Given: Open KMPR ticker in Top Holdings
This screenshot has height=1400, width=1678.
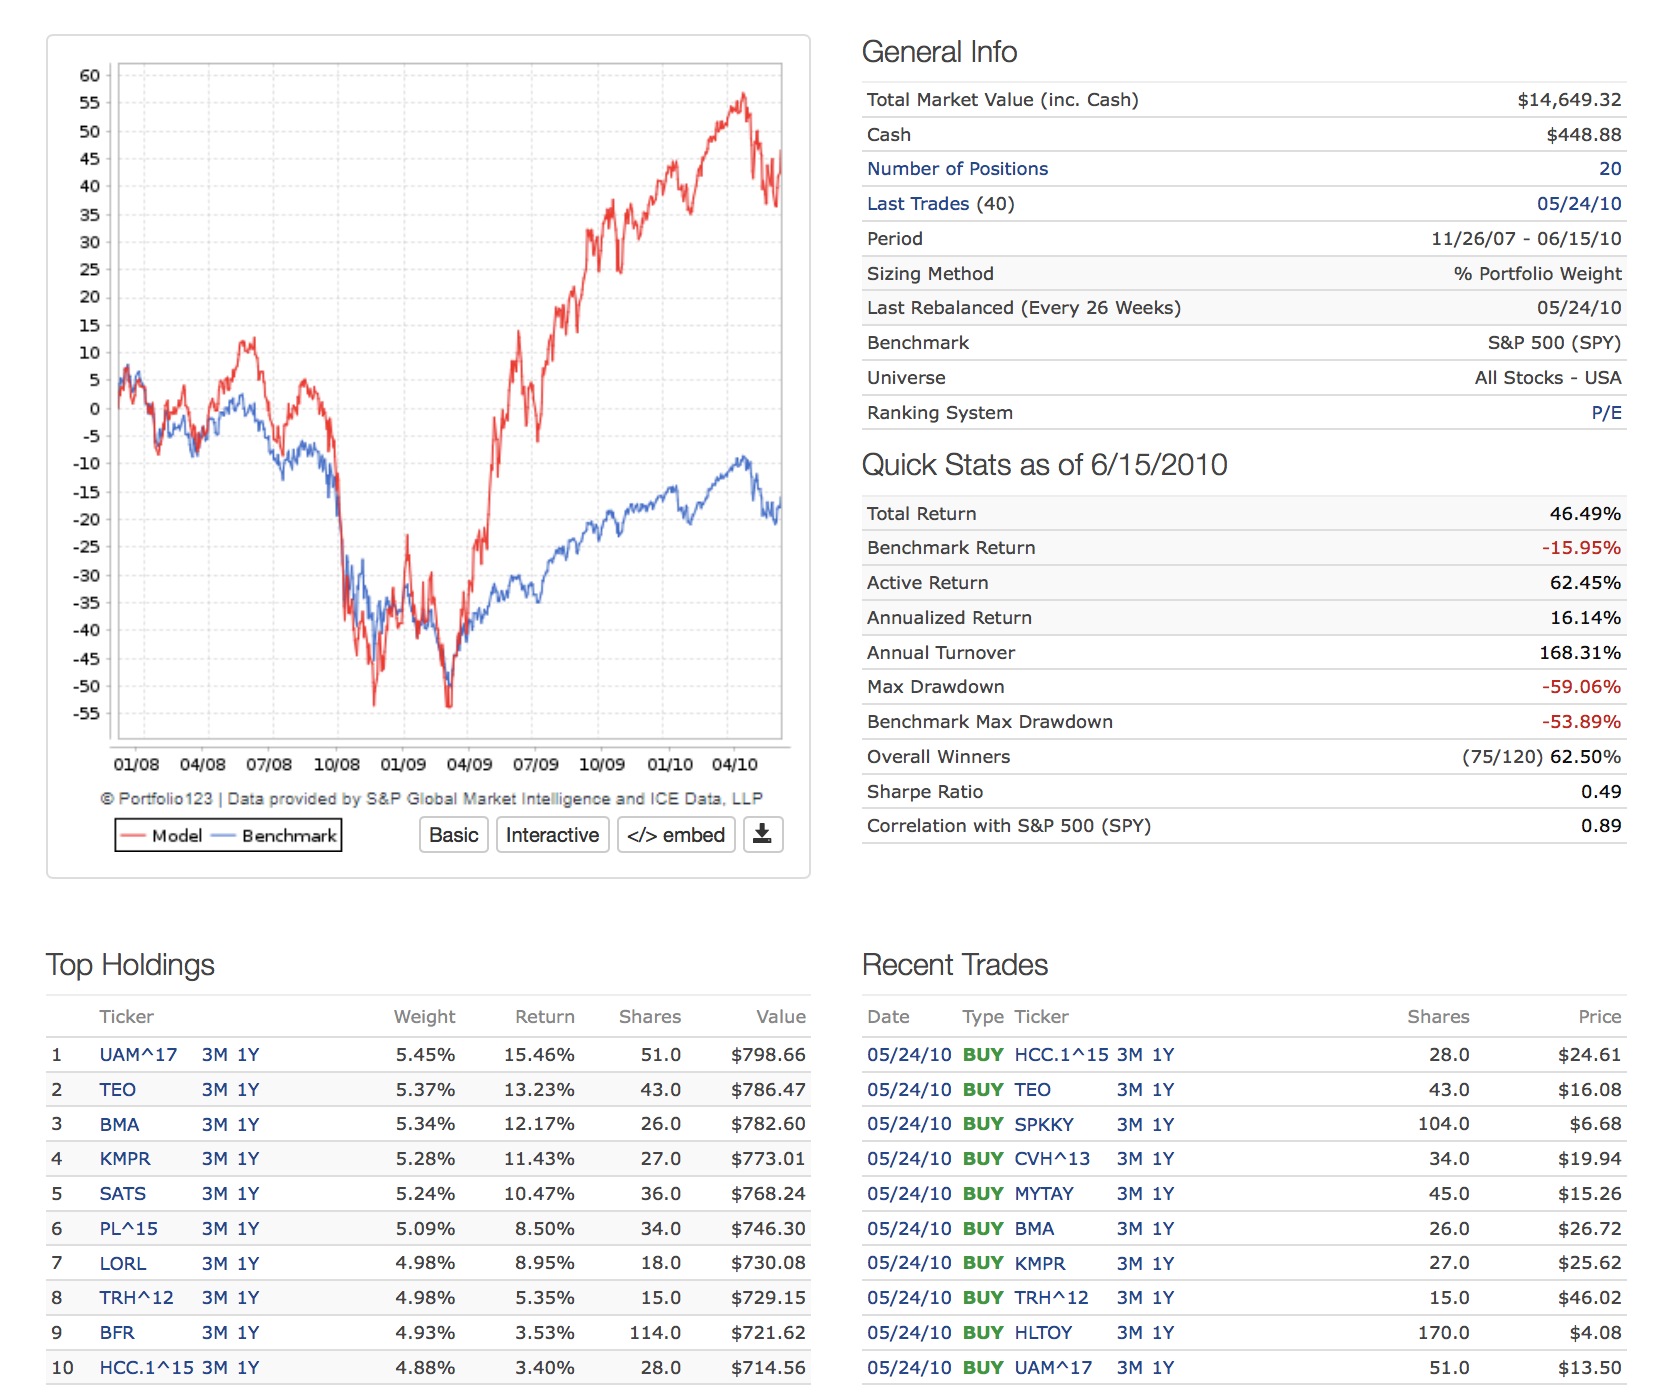Looking at the screenshot, I should click(x=125, y=1159).
